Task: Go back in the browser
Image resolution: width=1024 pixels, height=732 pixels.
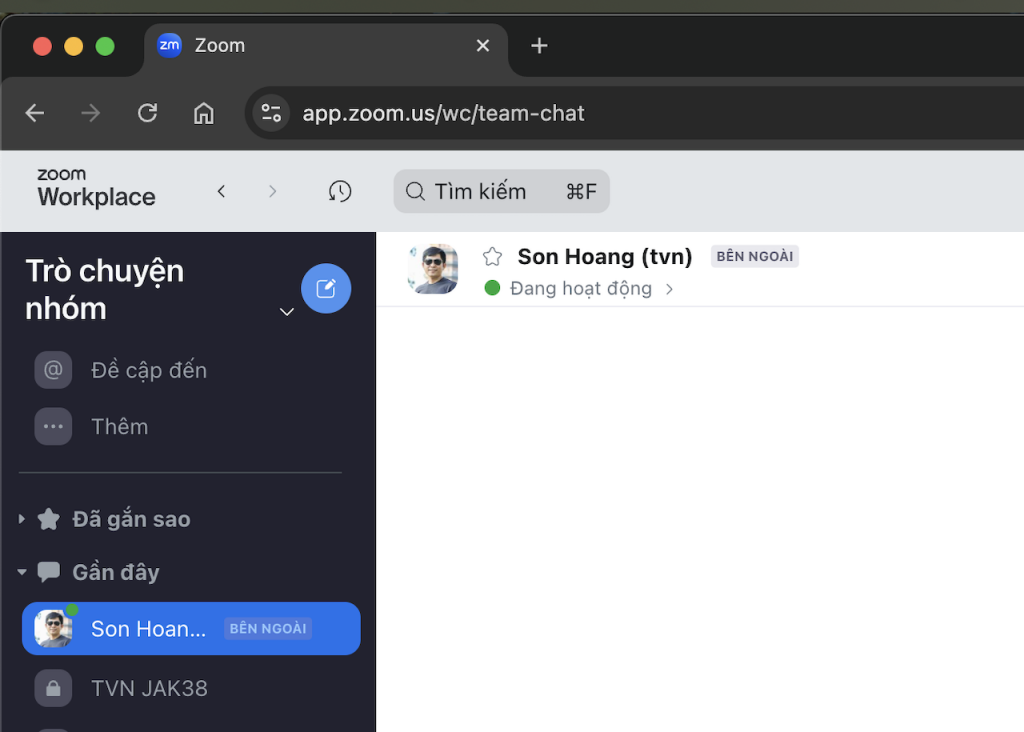Action: tap(35, 113)
